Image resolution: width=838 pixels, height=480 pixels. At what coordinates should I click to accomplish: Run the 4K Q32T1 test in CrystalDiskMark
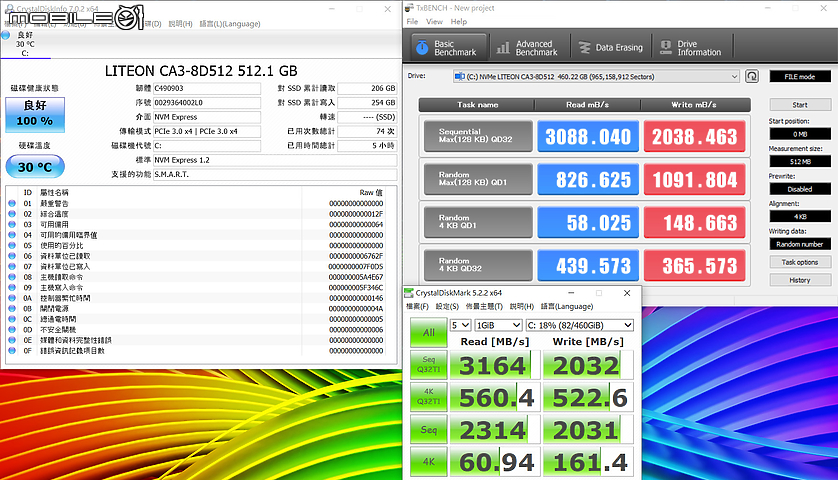tap(429, 397)
